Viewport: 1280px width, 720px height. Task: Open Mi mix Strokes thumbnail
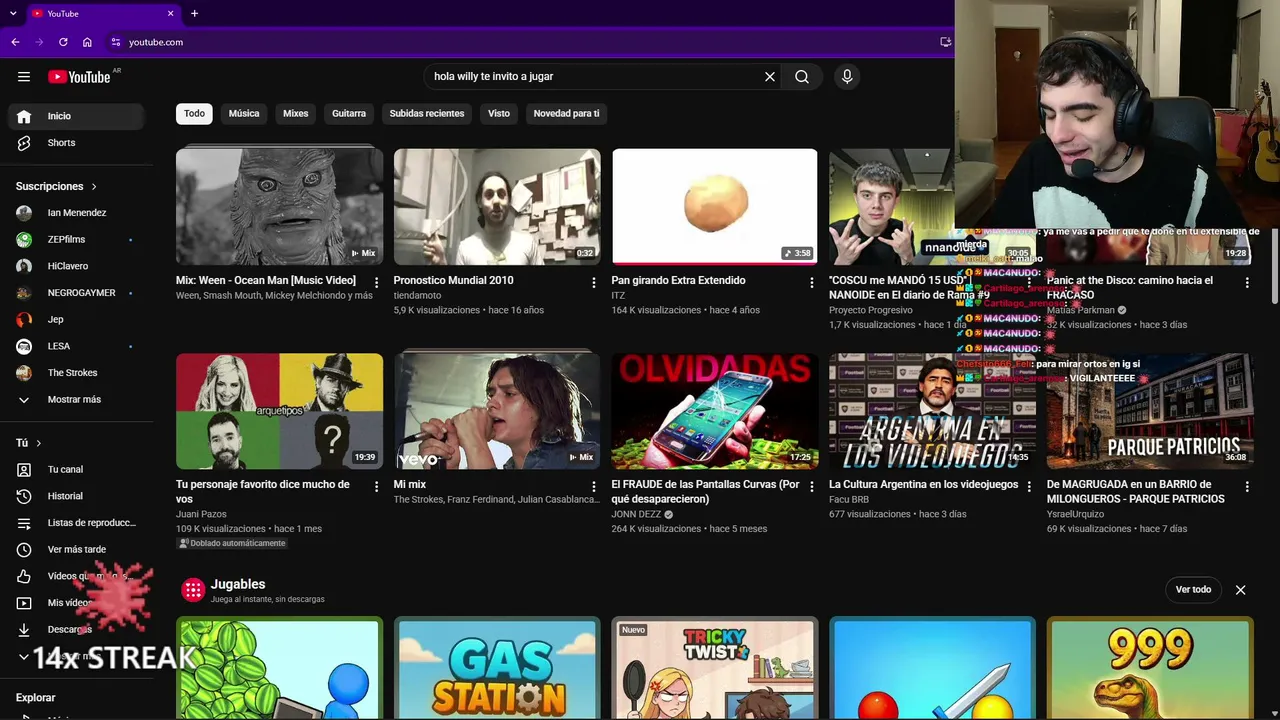497,411
